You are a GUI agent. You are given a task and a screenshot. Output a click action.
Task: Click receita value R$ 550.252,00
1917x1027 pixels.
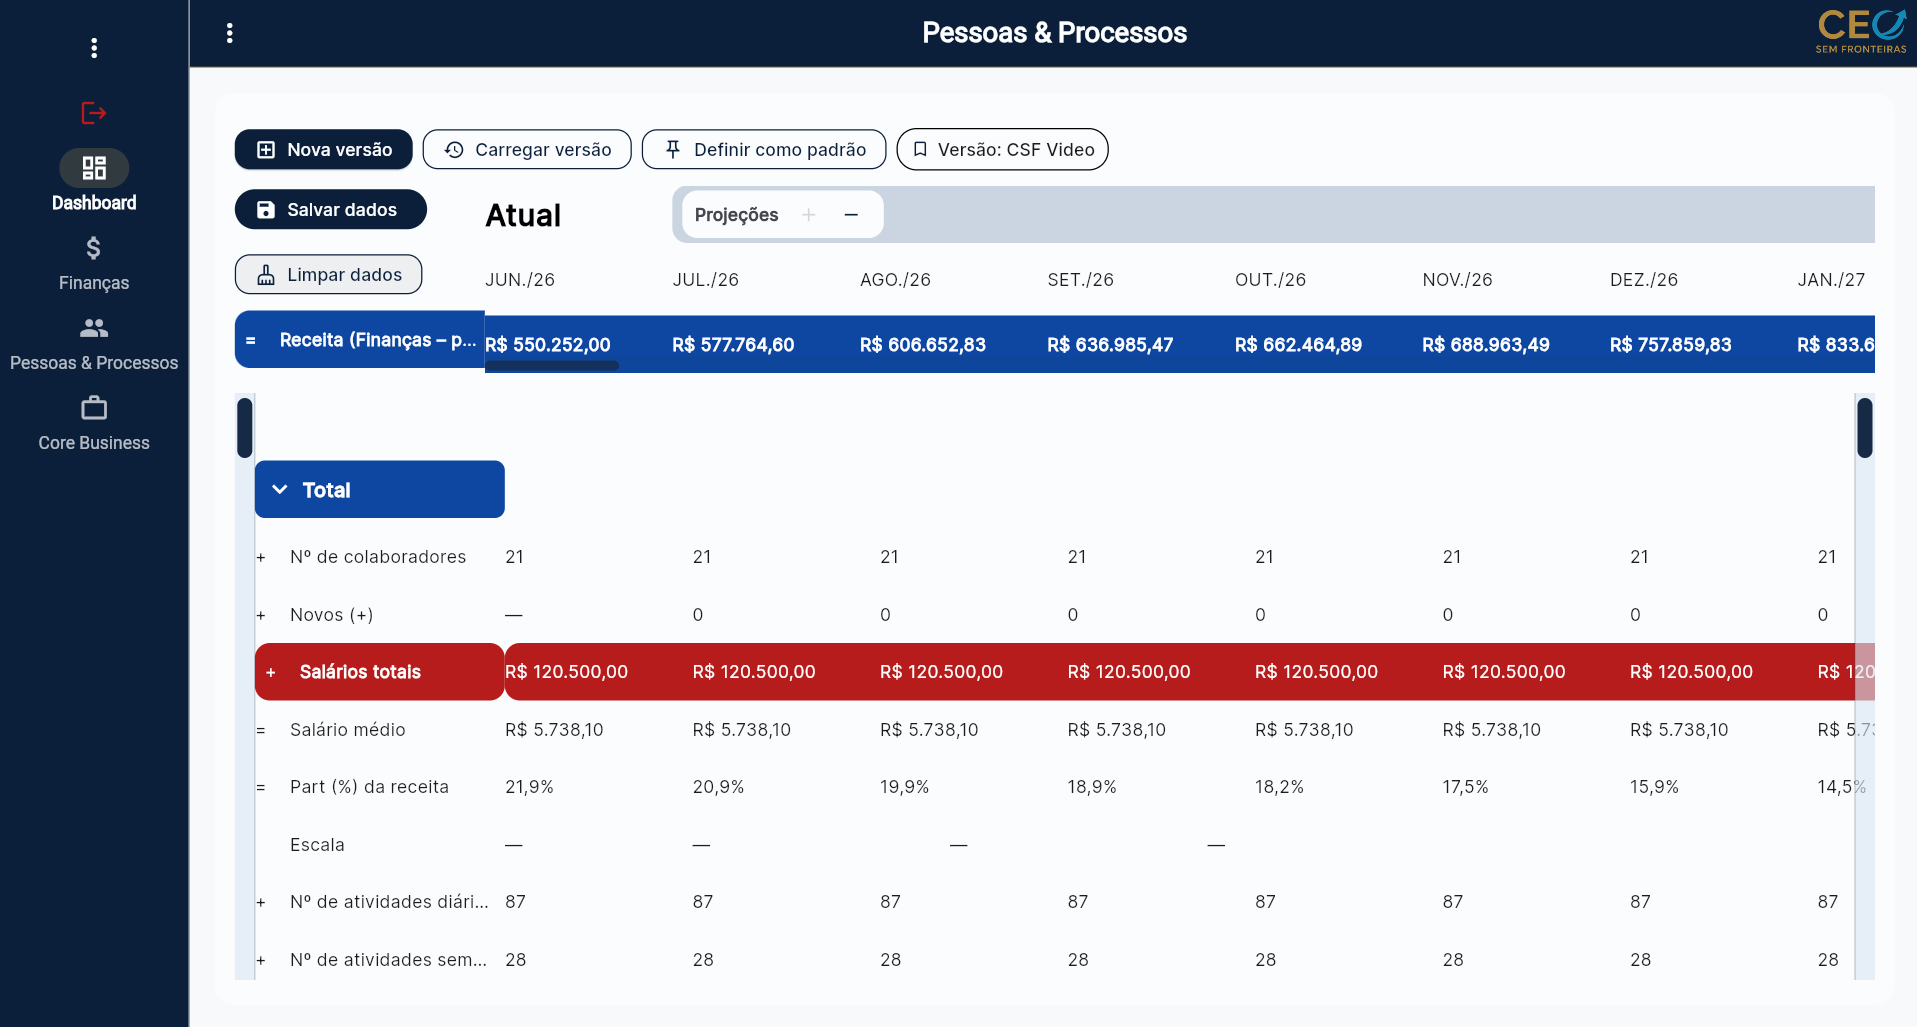[x=548, y=345]
